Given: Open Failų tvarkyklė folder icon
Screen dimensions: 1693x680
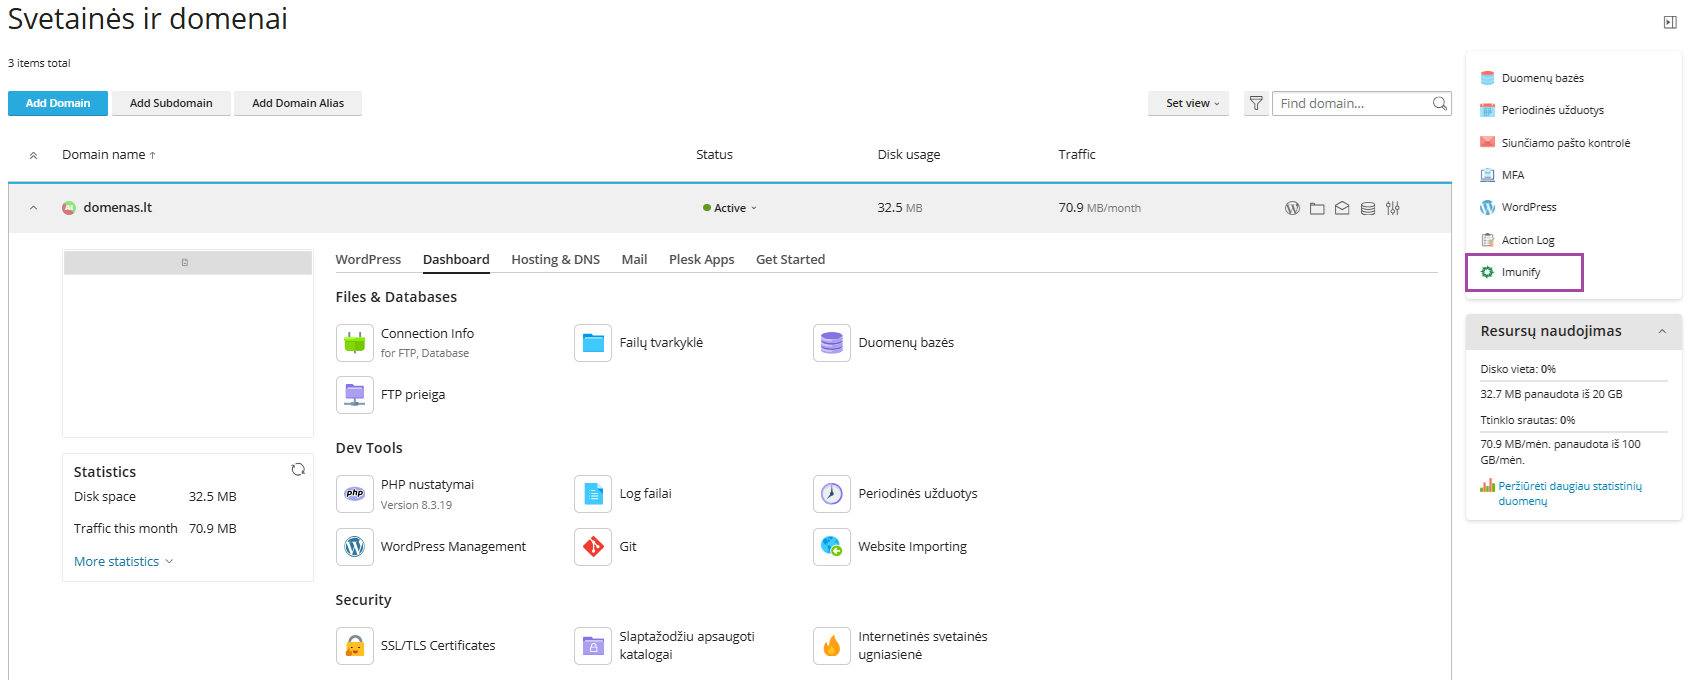Looking at the screenshot, I should pos(593,343).
